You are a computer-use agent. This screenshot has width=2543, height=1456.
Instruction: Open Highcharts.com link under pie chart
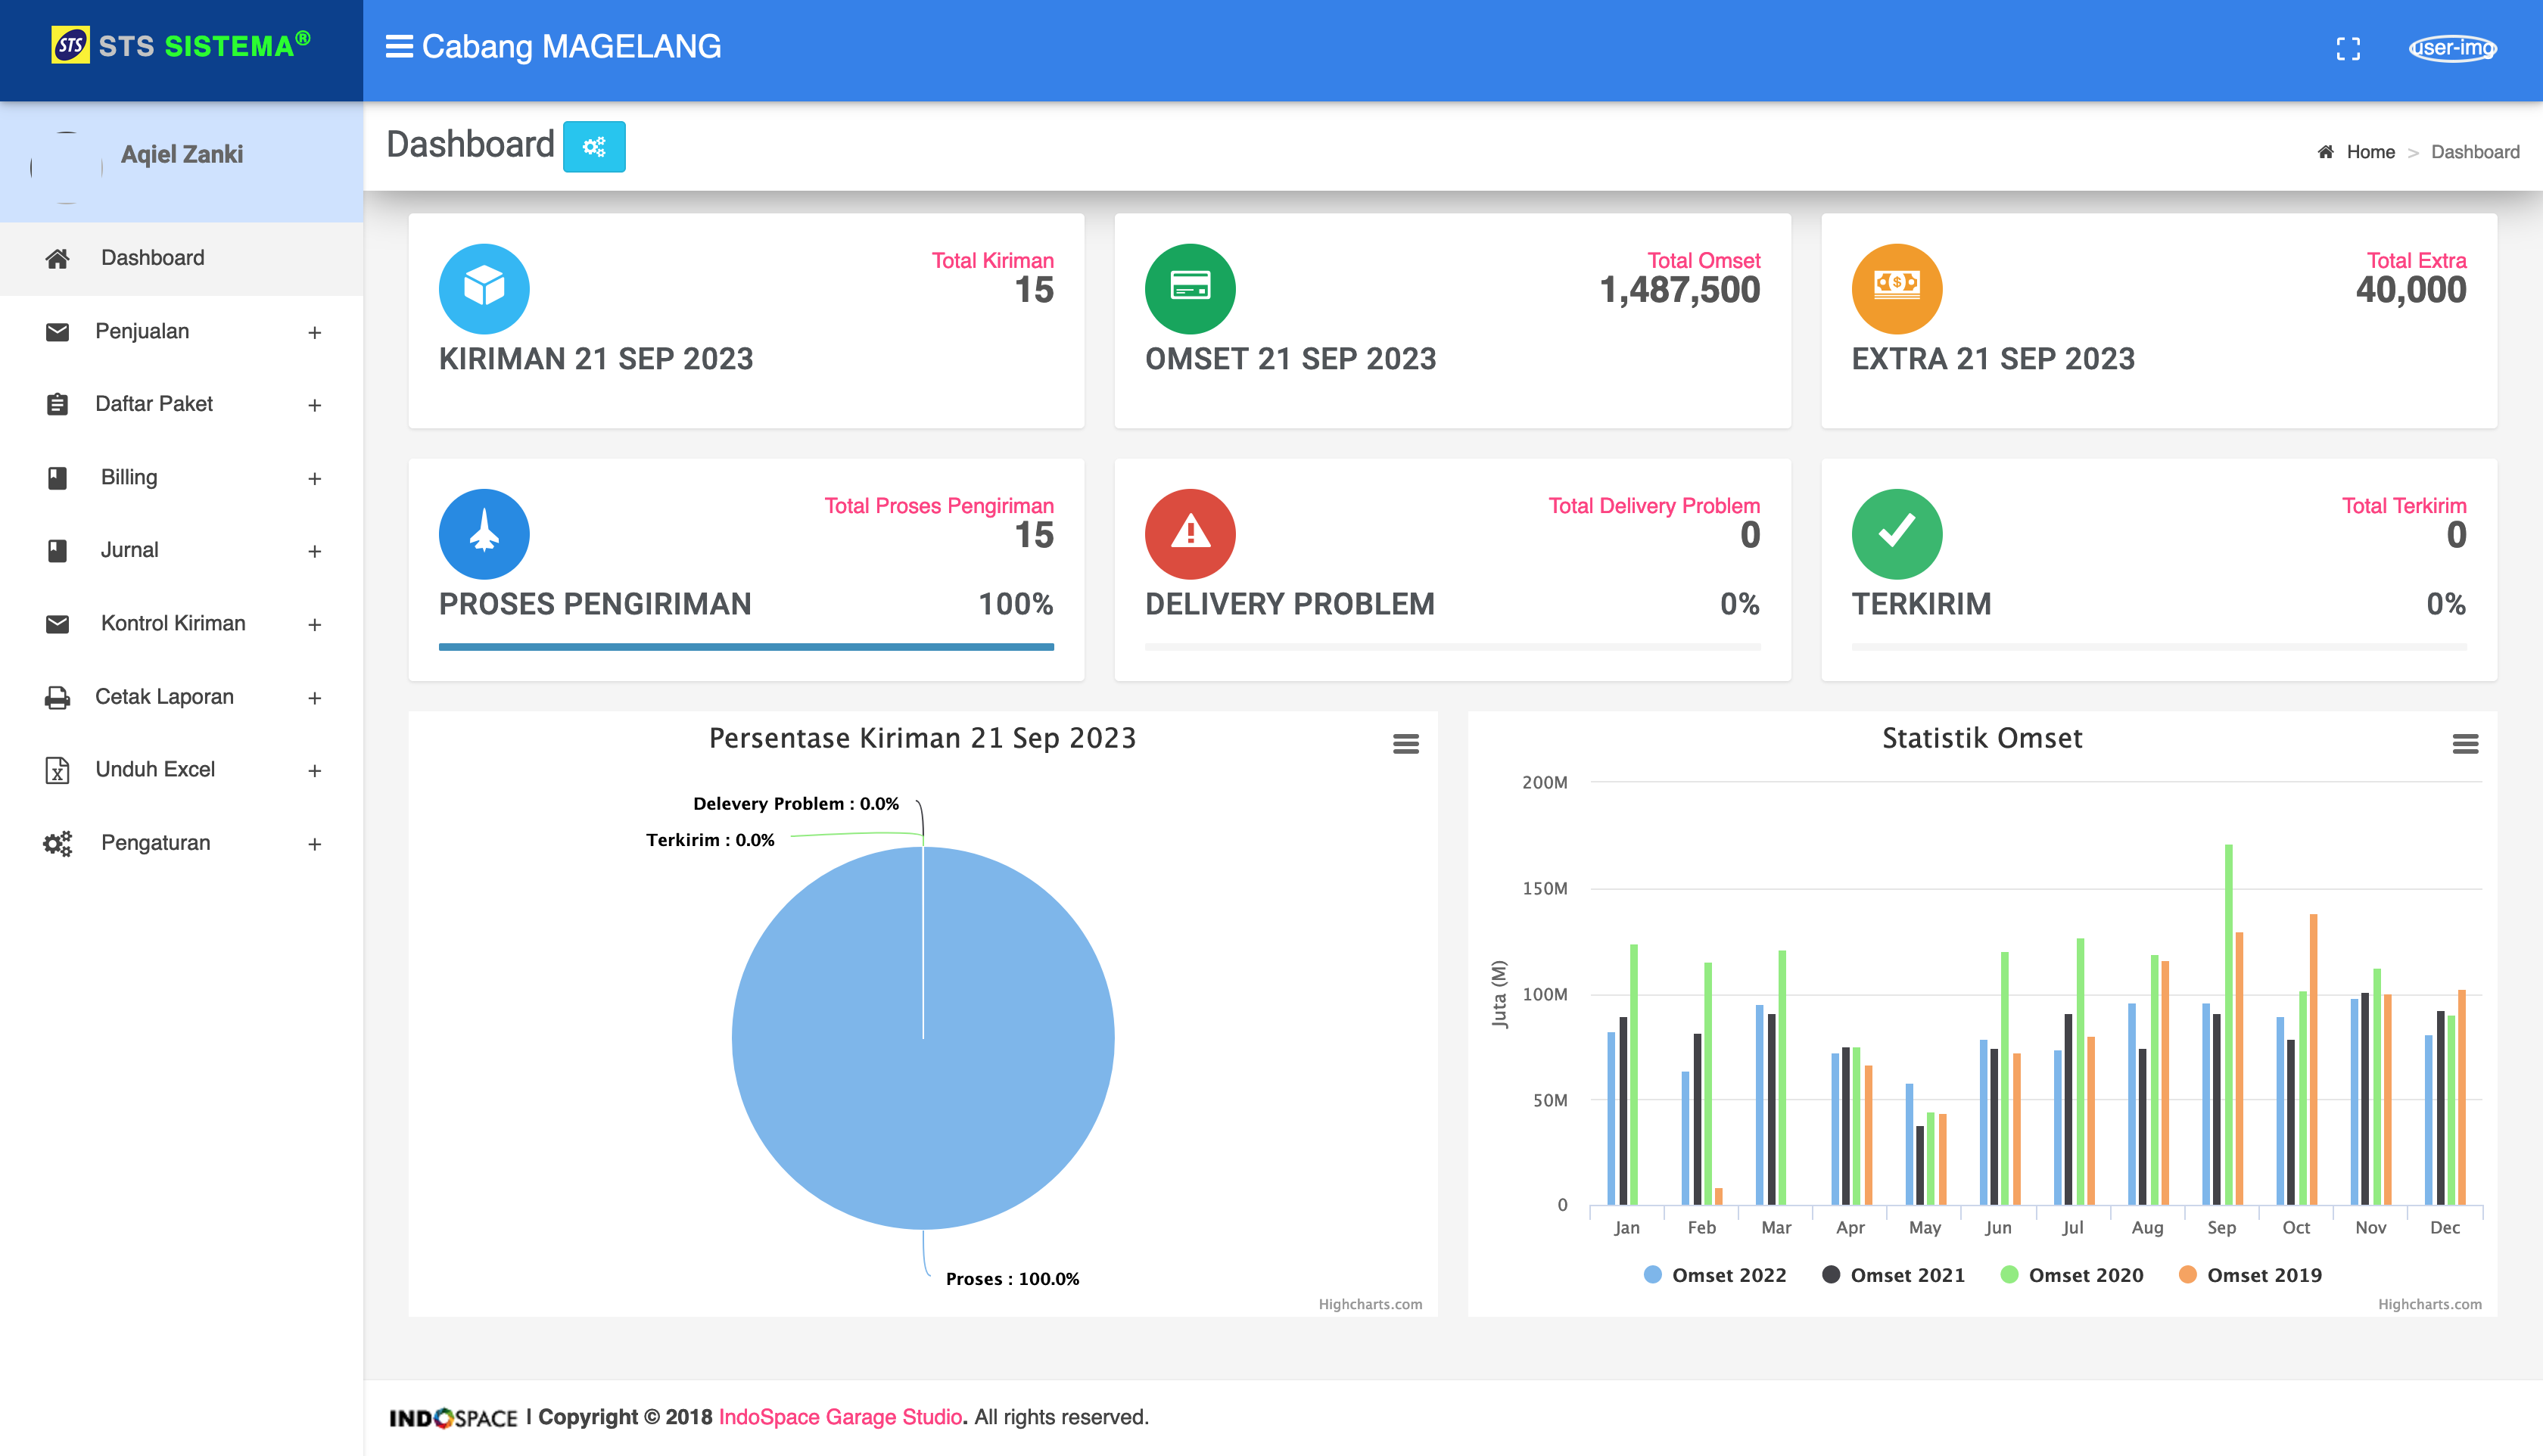[1370, 1304]
